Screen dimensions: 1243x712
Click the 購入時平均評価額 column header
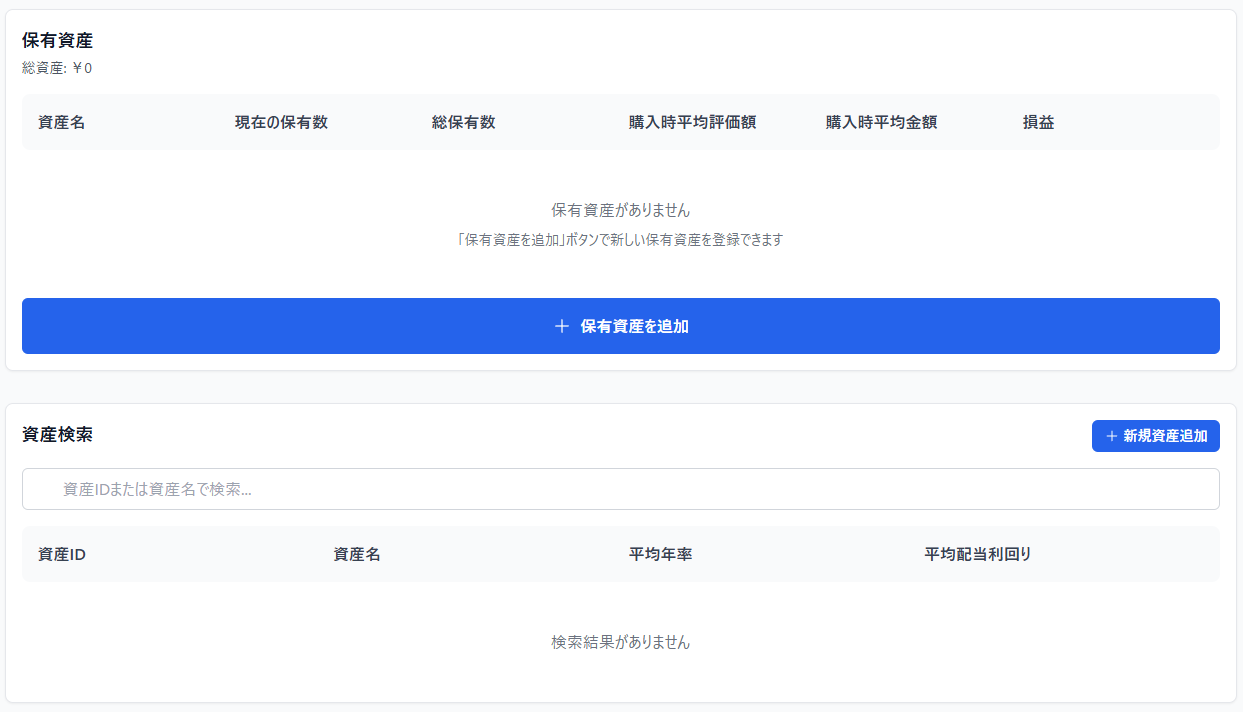692,122
